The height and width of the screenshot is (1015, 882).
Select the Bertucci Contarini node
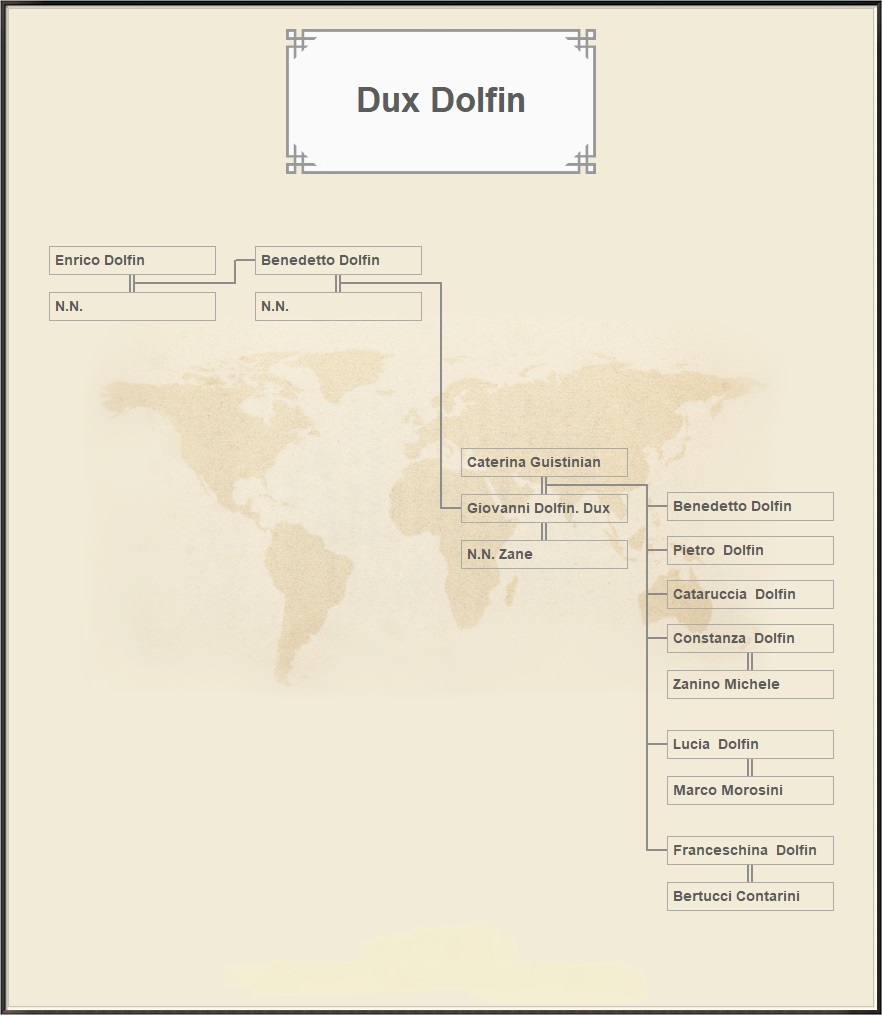(x=750, y=897)
